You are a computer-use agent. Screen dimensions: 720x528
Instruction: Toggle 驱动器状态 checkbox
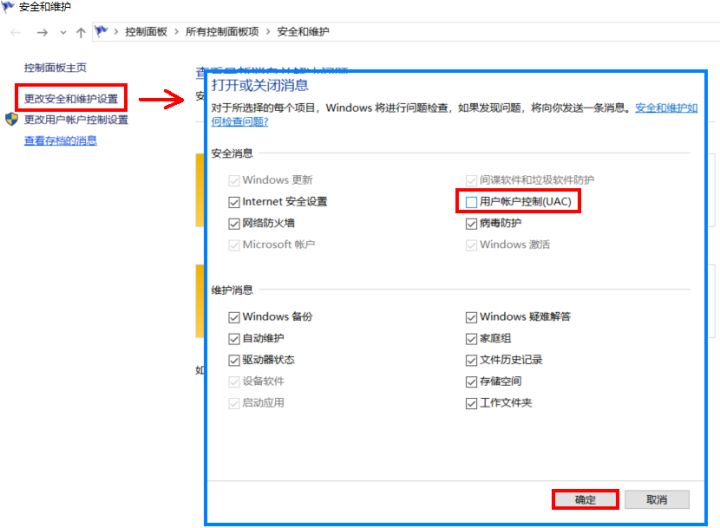(234, 360)
